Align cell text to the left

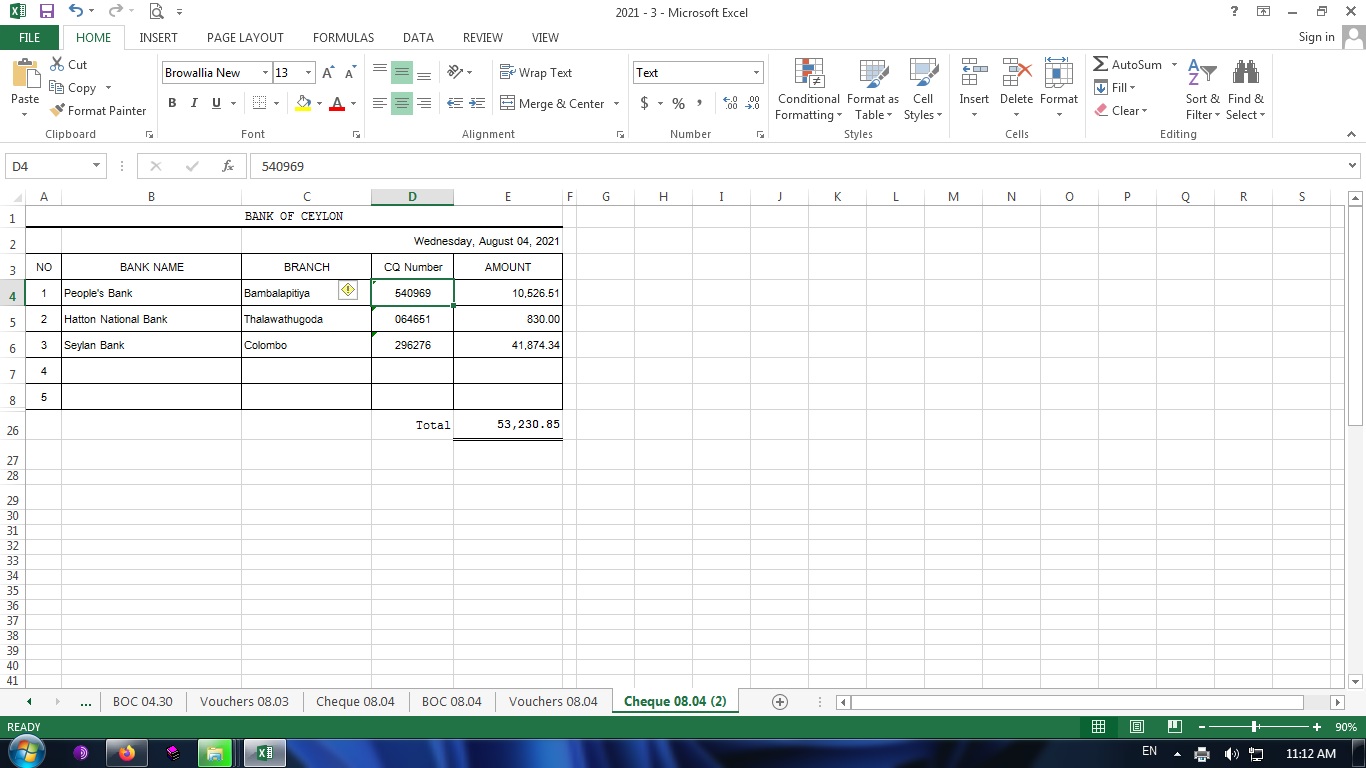pyautogui.click(x=380, y=103)
